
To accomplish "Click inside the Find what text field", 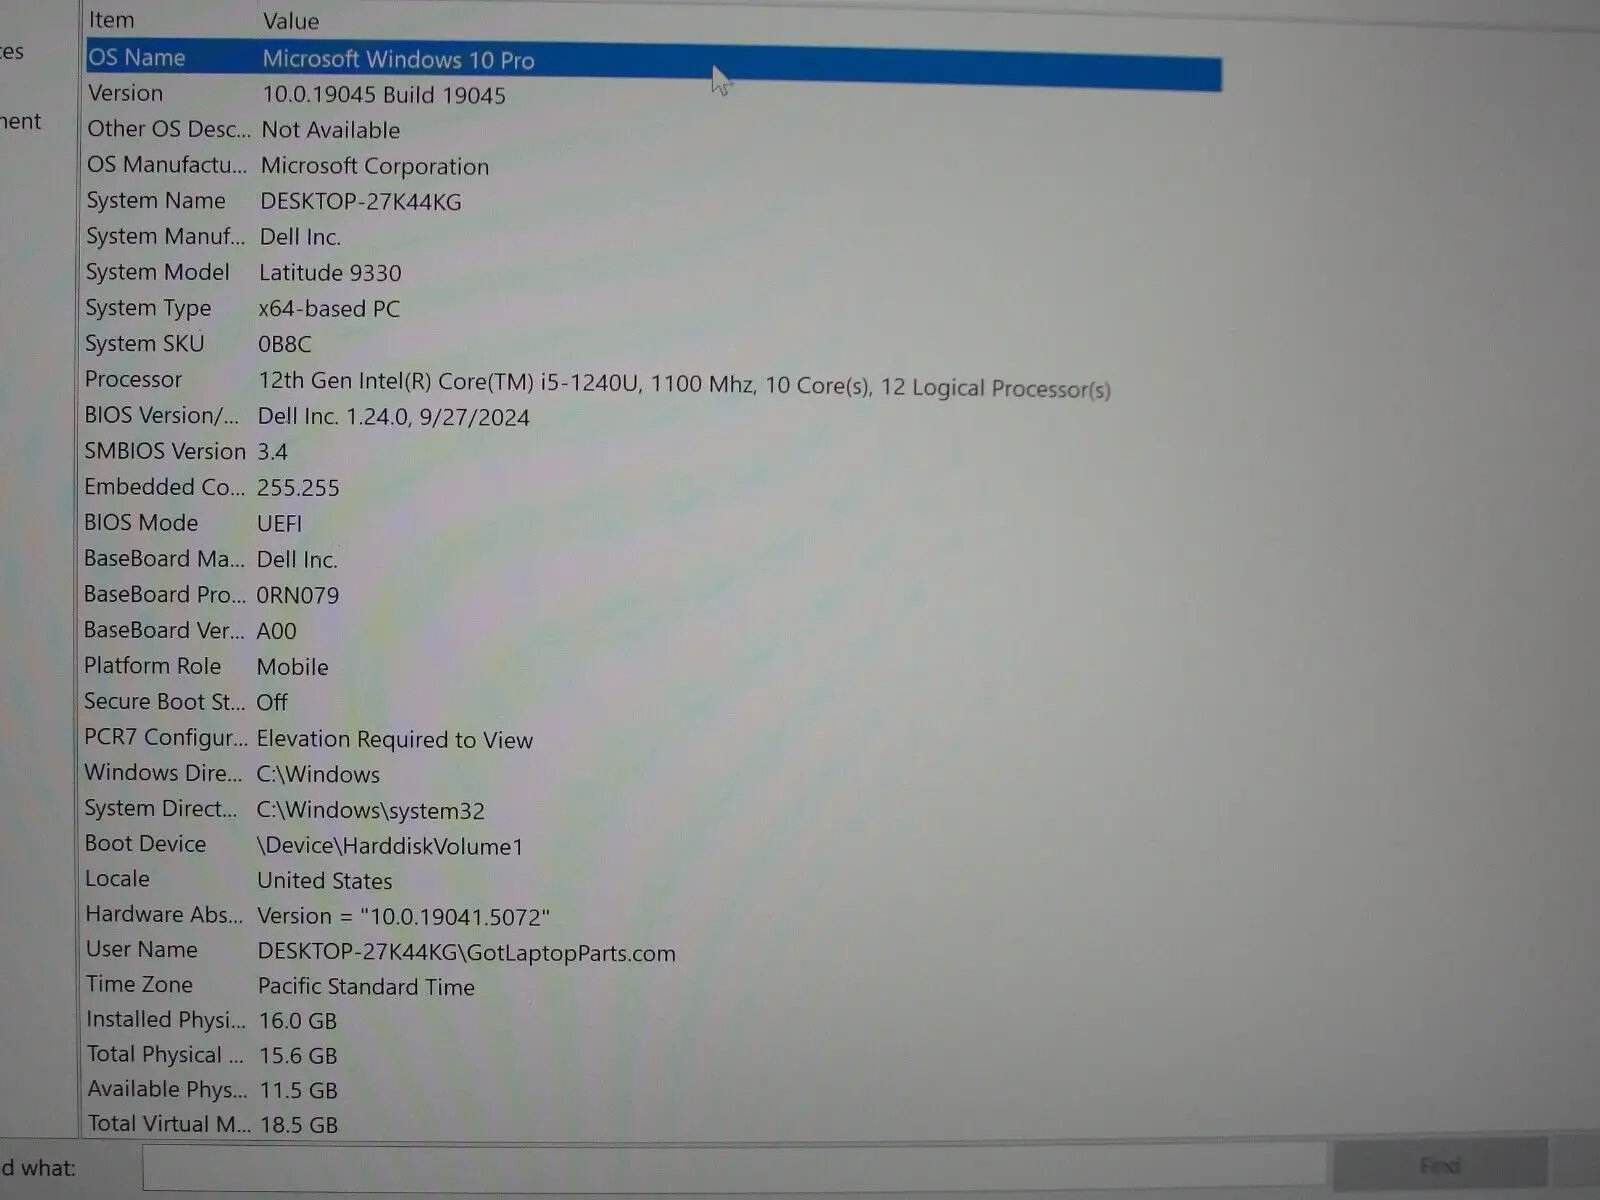I will (x=700, y=1163).
